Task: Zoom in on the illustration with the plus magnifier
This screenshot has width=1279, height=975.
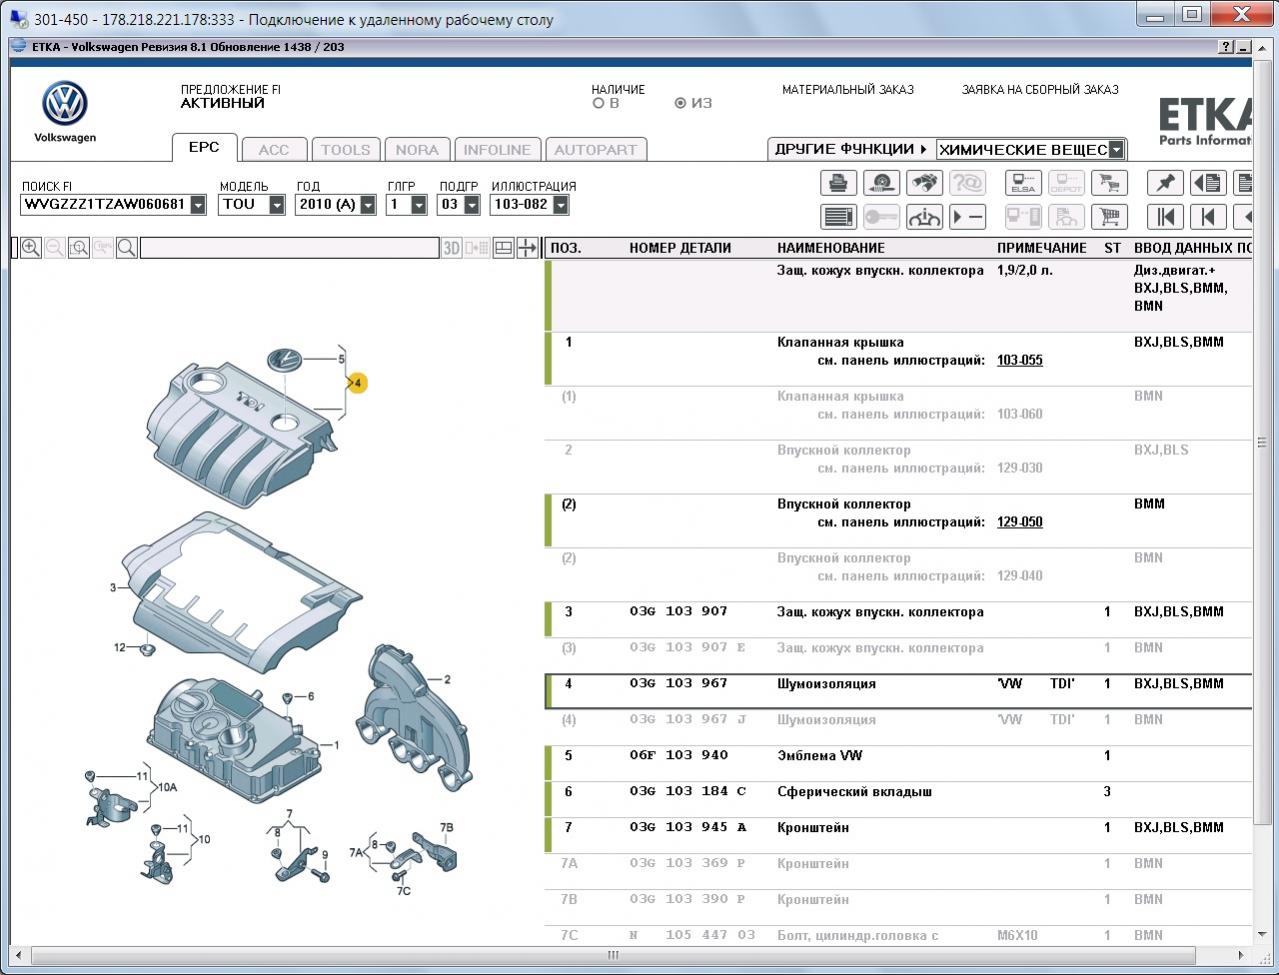Action: coord(31,248)
